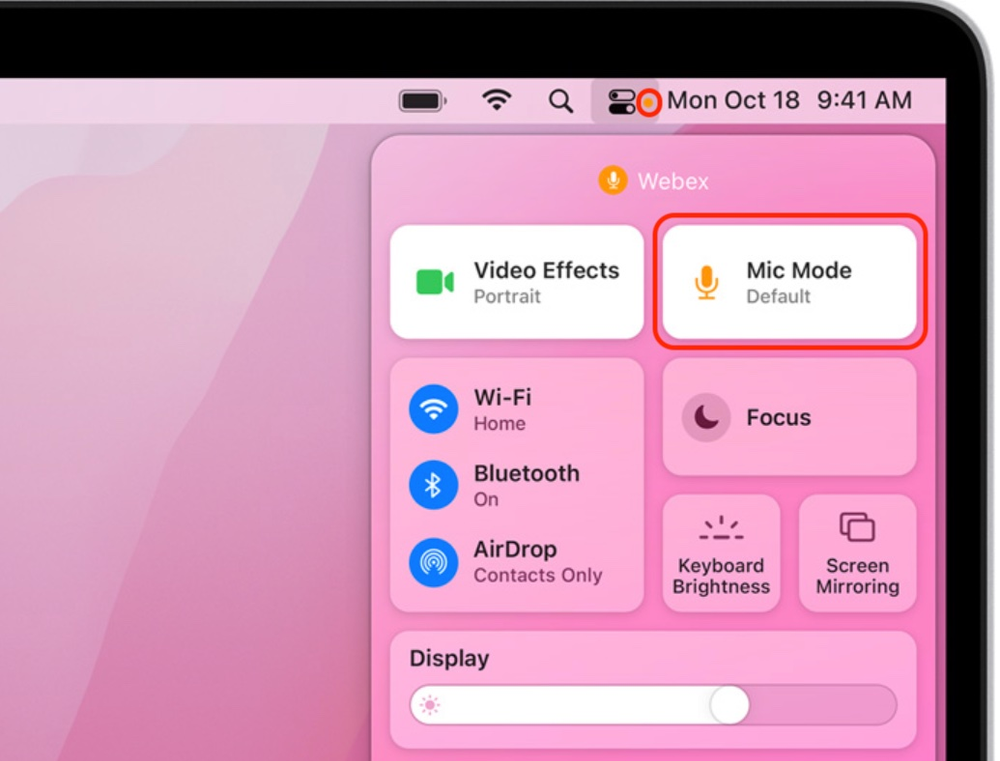Image resolution: width=1000 pixels, height=761 pixels.
Task: Open Video Effects Portrait tile
Action: 517,282
